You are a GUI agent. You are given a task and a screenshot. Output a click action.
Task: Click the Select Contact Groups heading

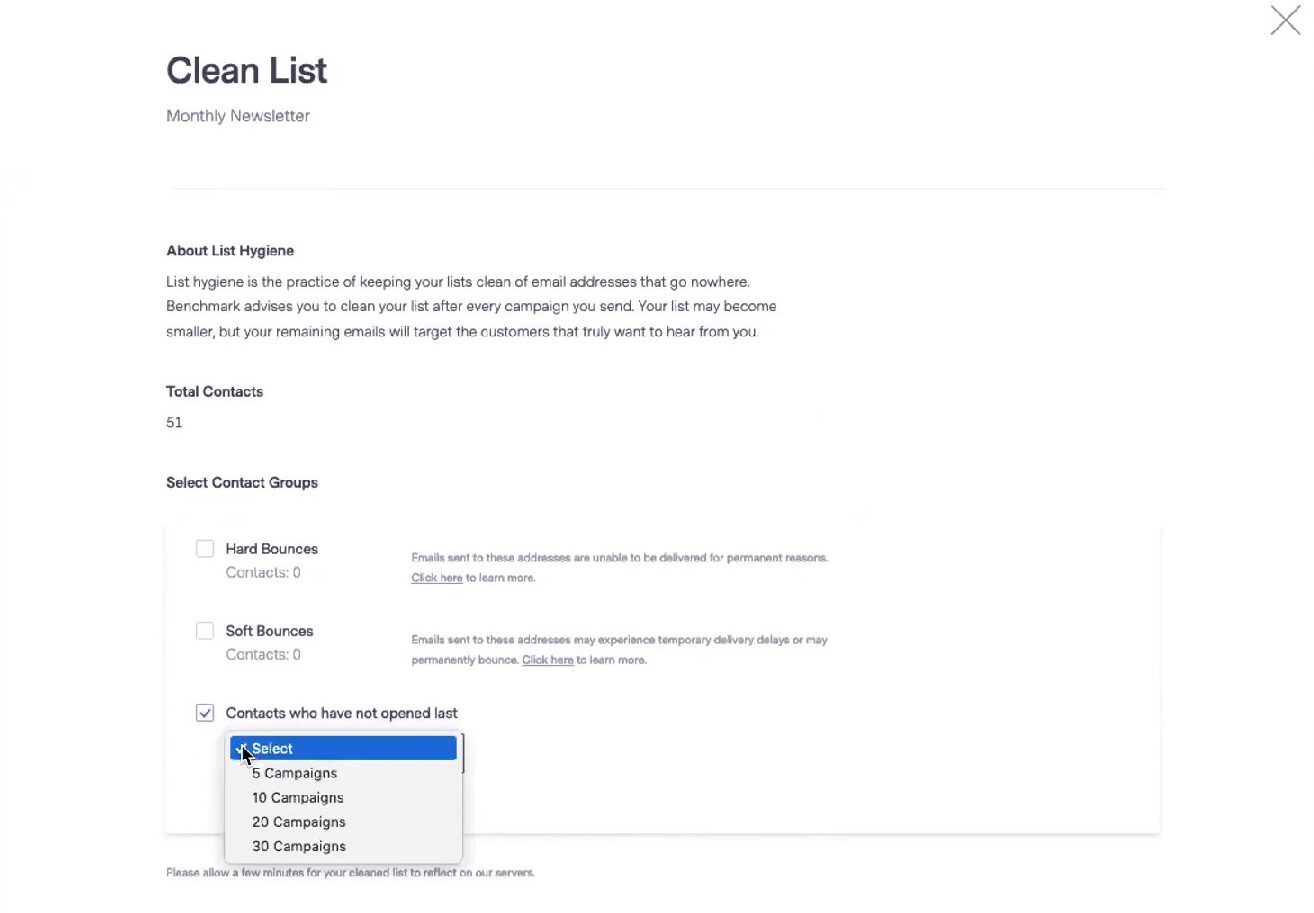click(x=242, y=483)
